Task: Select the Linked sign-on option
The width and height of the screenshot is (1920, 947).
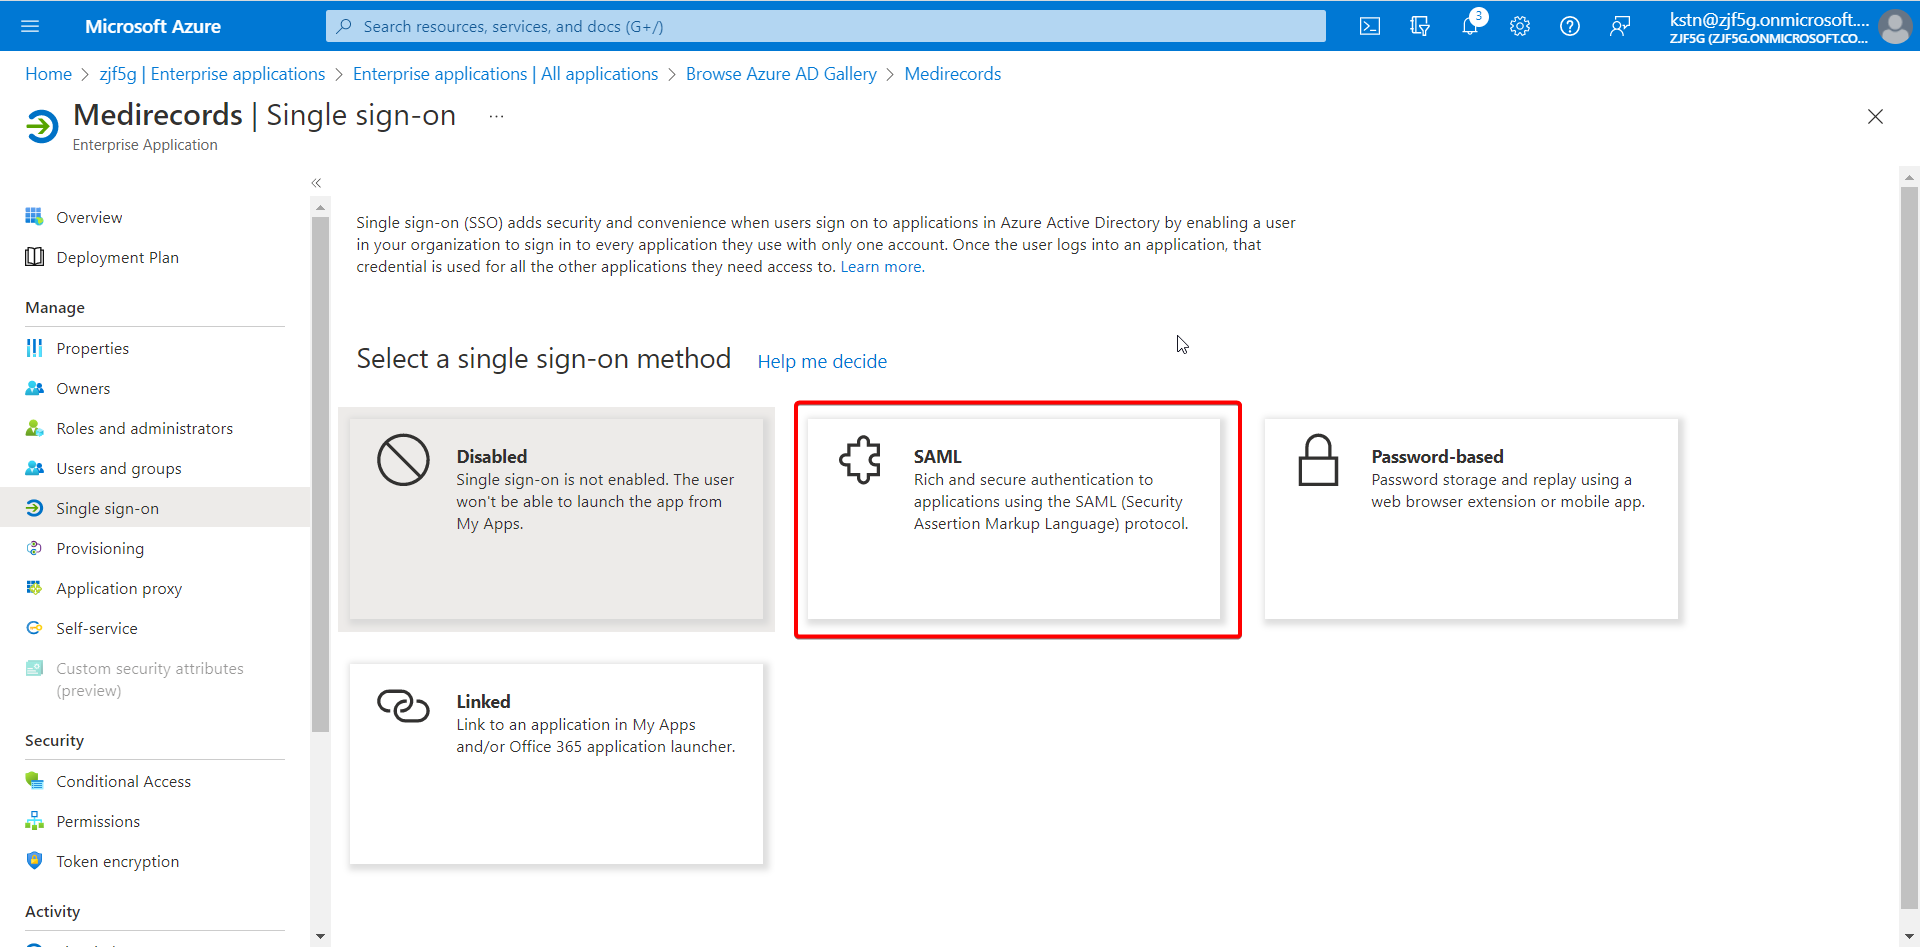Action: coord(556,764)
